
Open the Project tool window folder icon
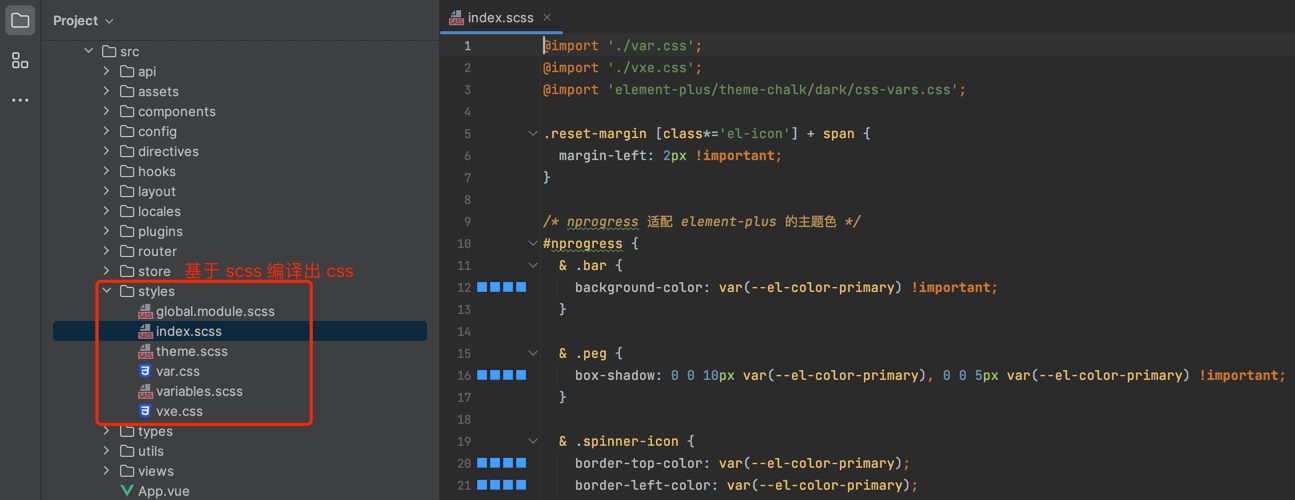tap(20, 20)
